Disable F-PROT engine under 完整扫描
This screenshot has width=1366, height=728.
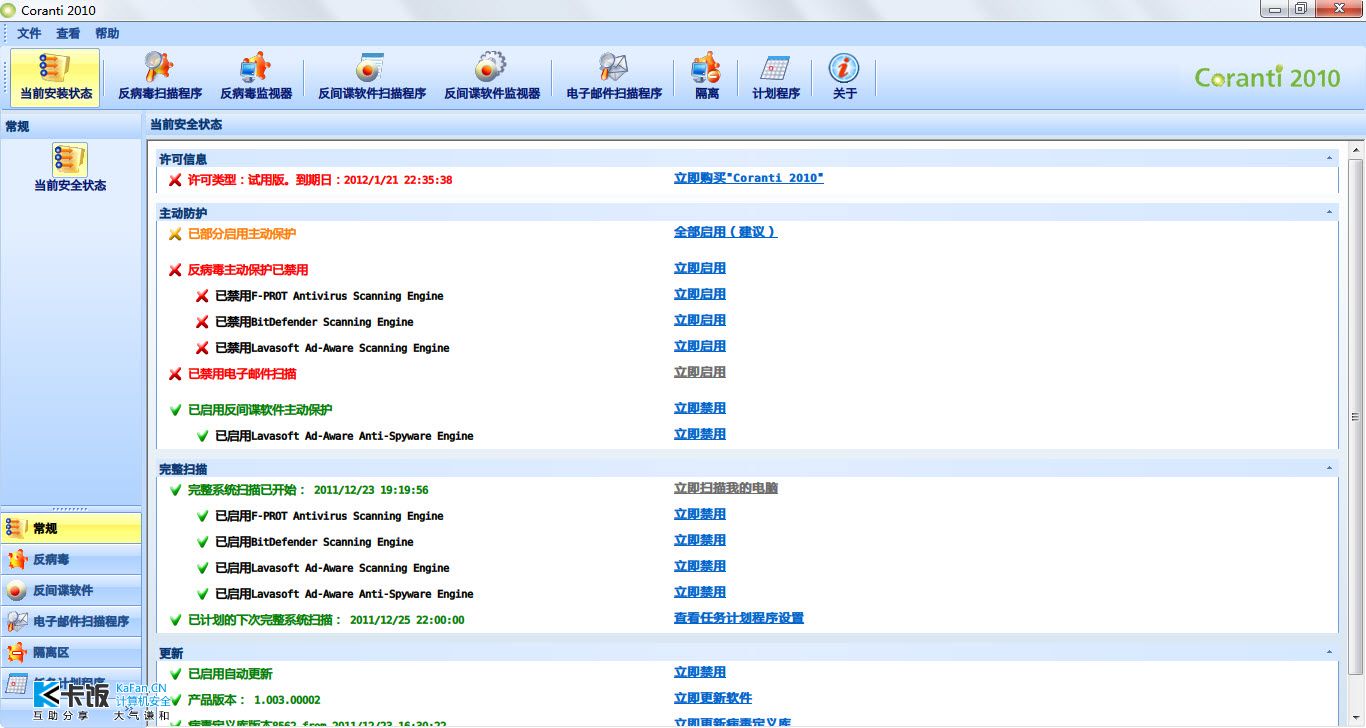pyautogui.click(x=700, y=514)
